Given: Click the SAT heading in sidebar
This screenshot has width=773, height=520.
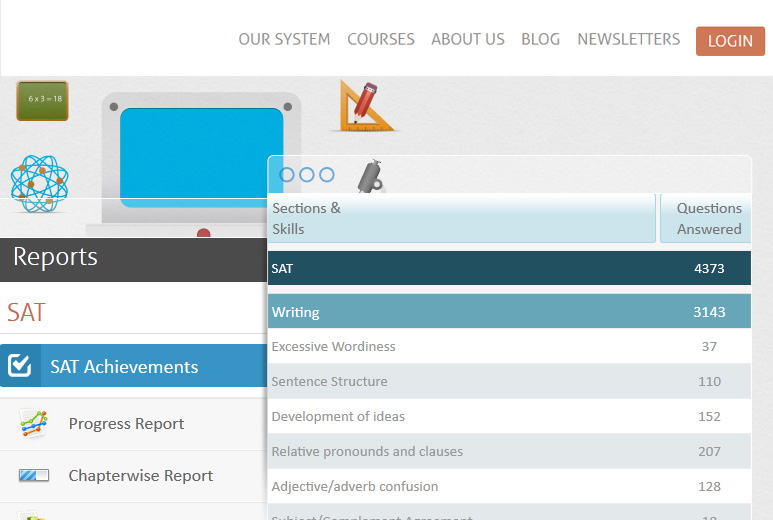Looking at the screenshot, I should tap(27, 312).
